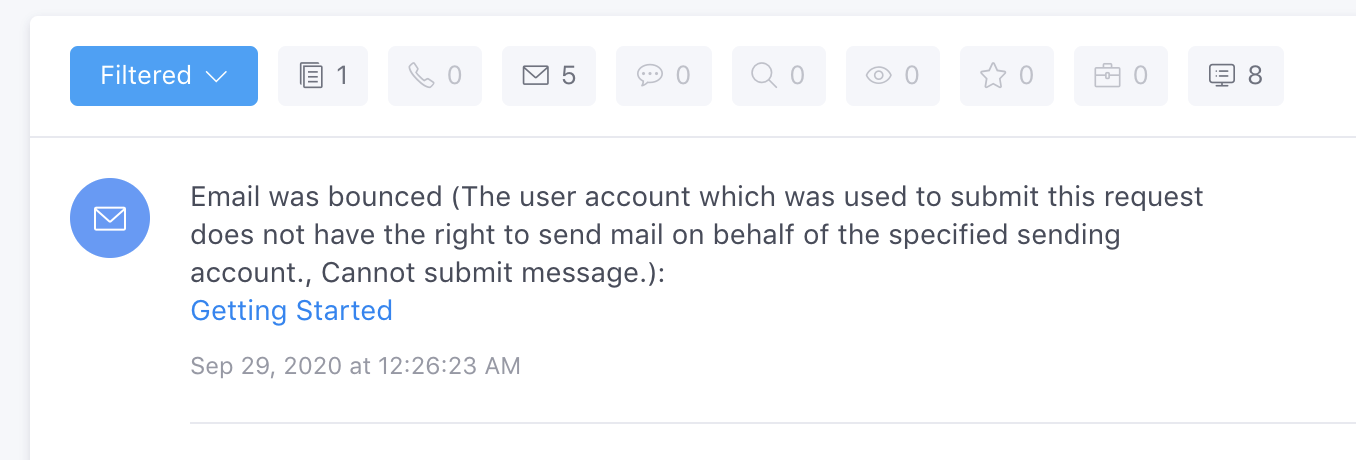
Task: Click the Sep 29, 2020 timestamp
Action: [x=355, y=366]
